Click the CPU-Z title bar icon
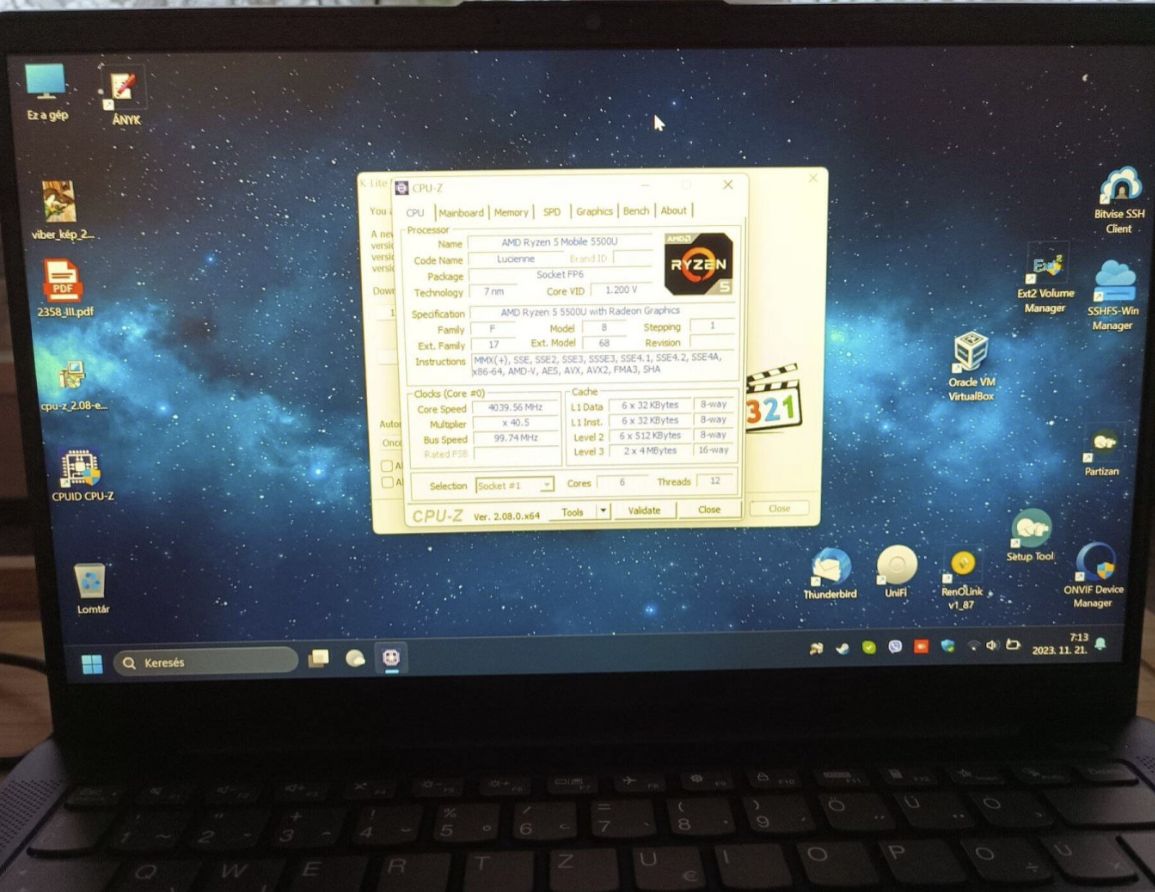This screenshot has width=1155, height=892. point(401,188)
